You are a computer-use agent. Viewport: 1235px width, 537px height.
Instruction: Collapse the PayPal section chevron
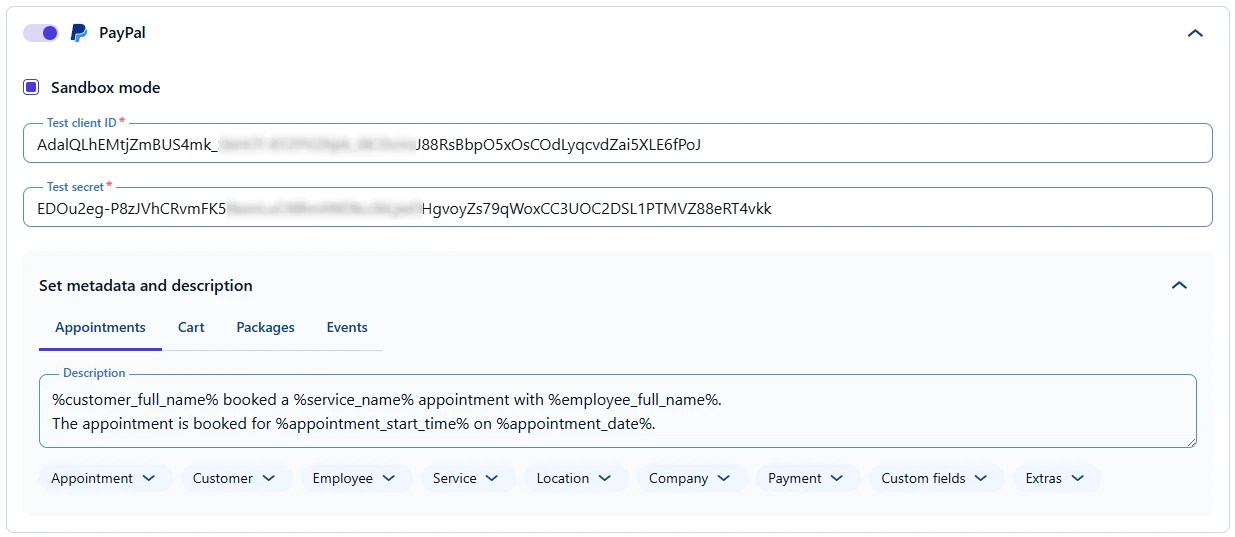(1194, 33)
